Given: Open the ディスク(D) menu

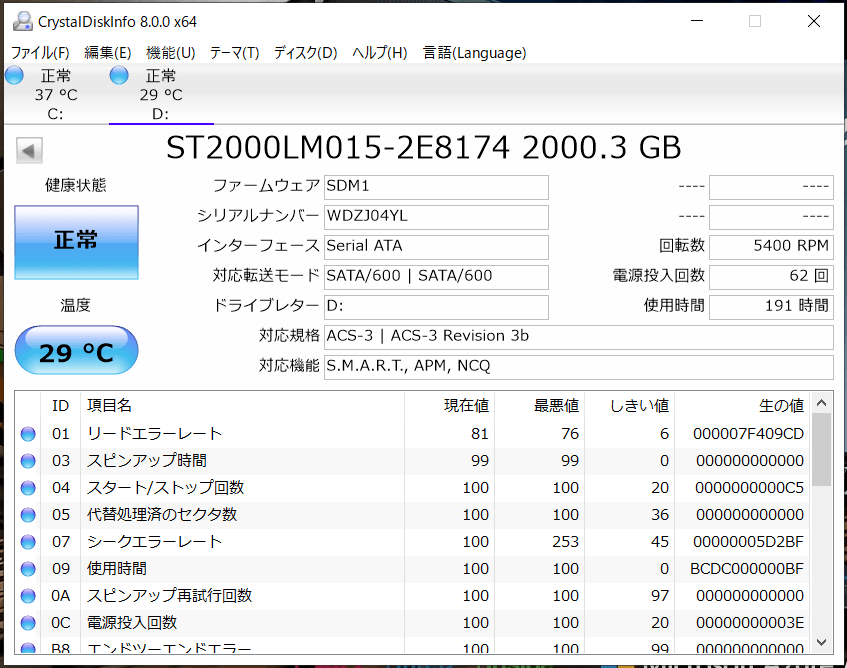Looking at the screenshot, I should click(306, 53).
